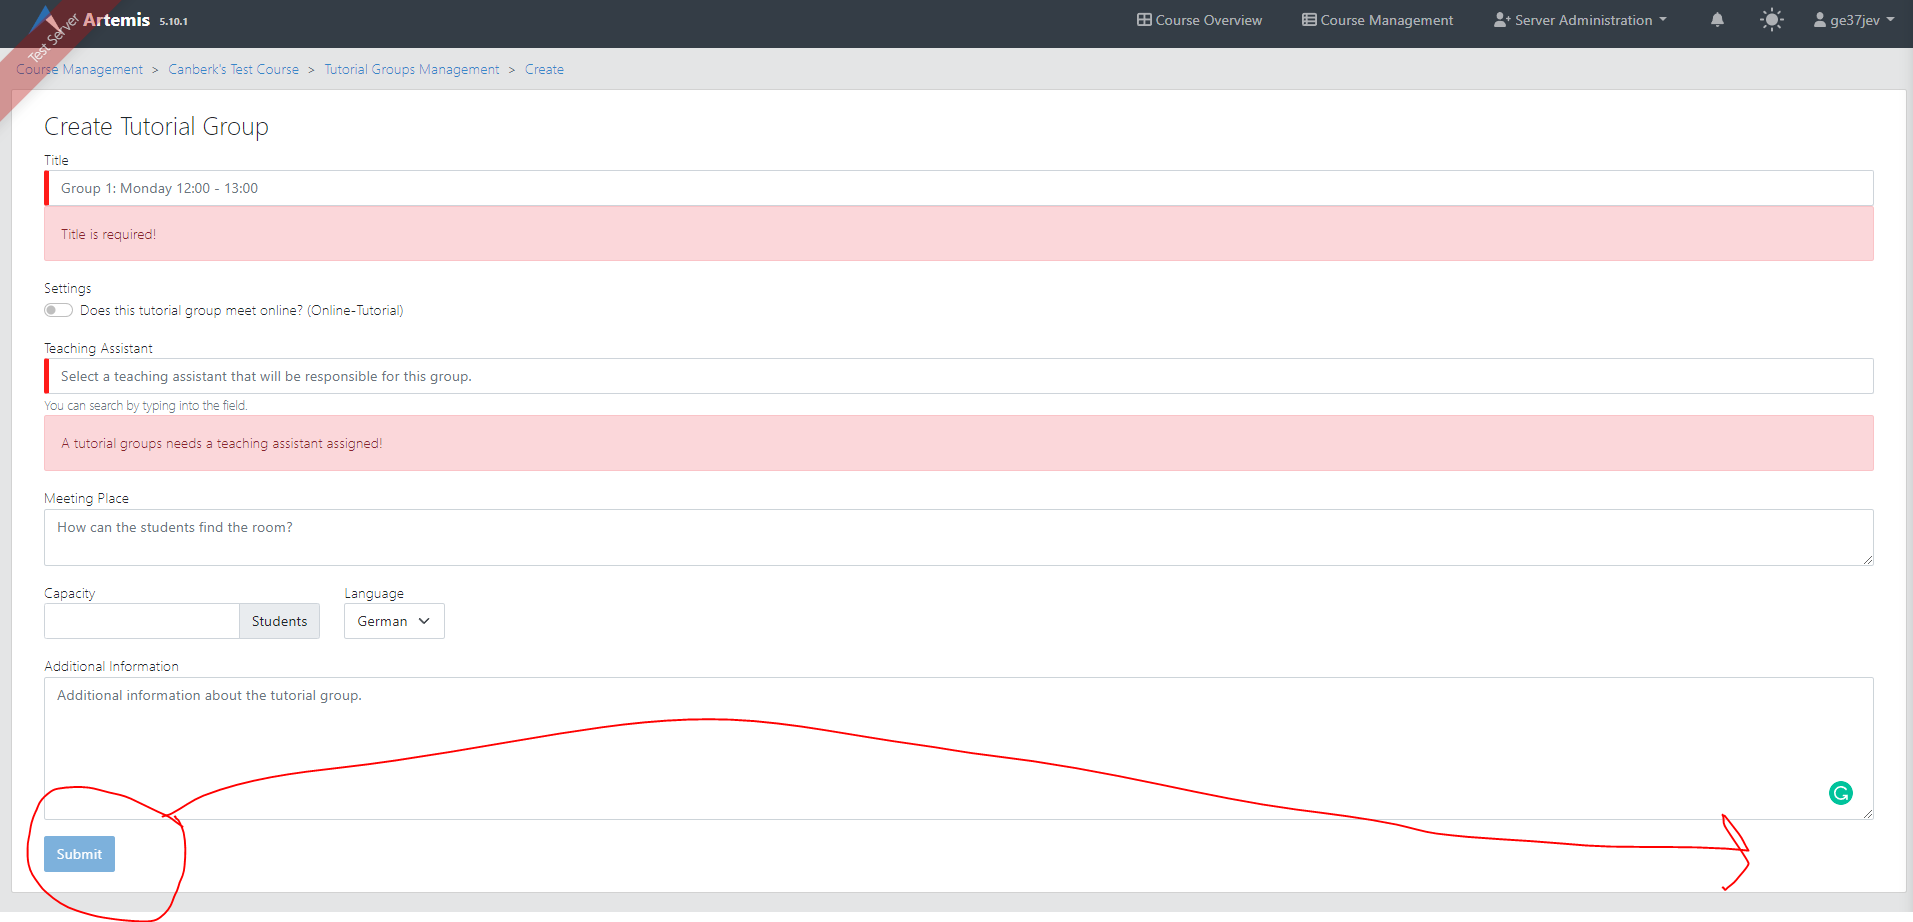Click the Students capacity addon label
The image size is (1913, 922).
point(280,621)
